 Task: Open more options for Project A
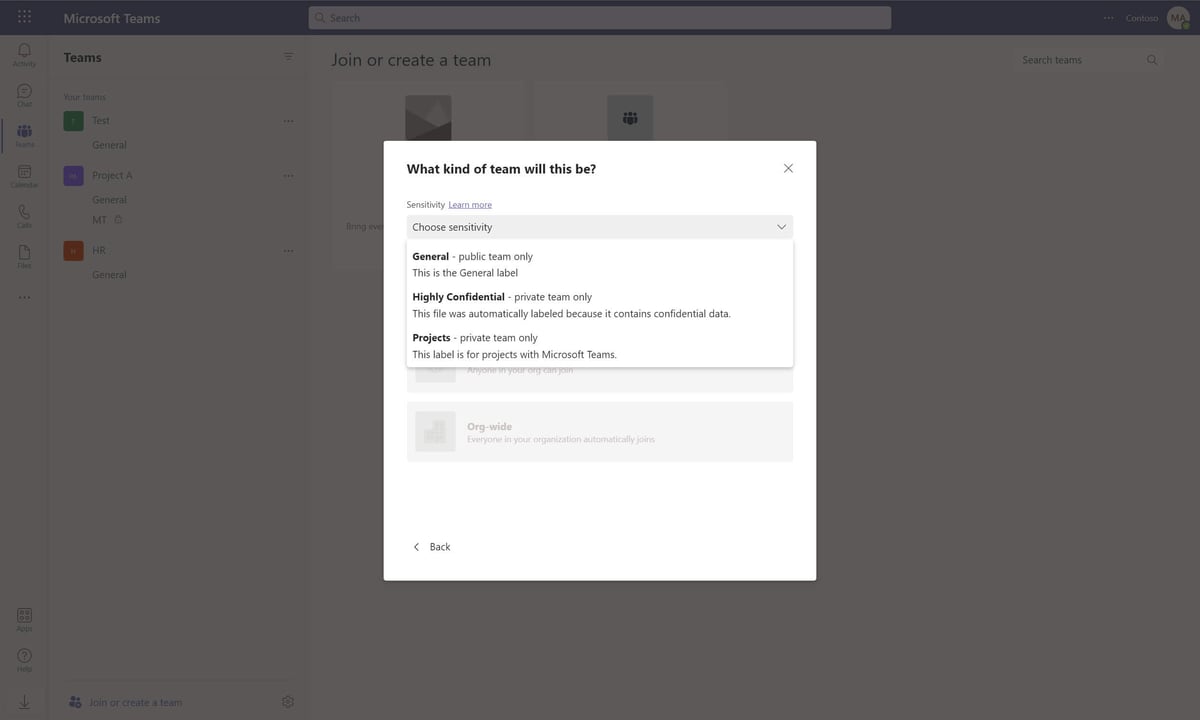tap(288, 175)
